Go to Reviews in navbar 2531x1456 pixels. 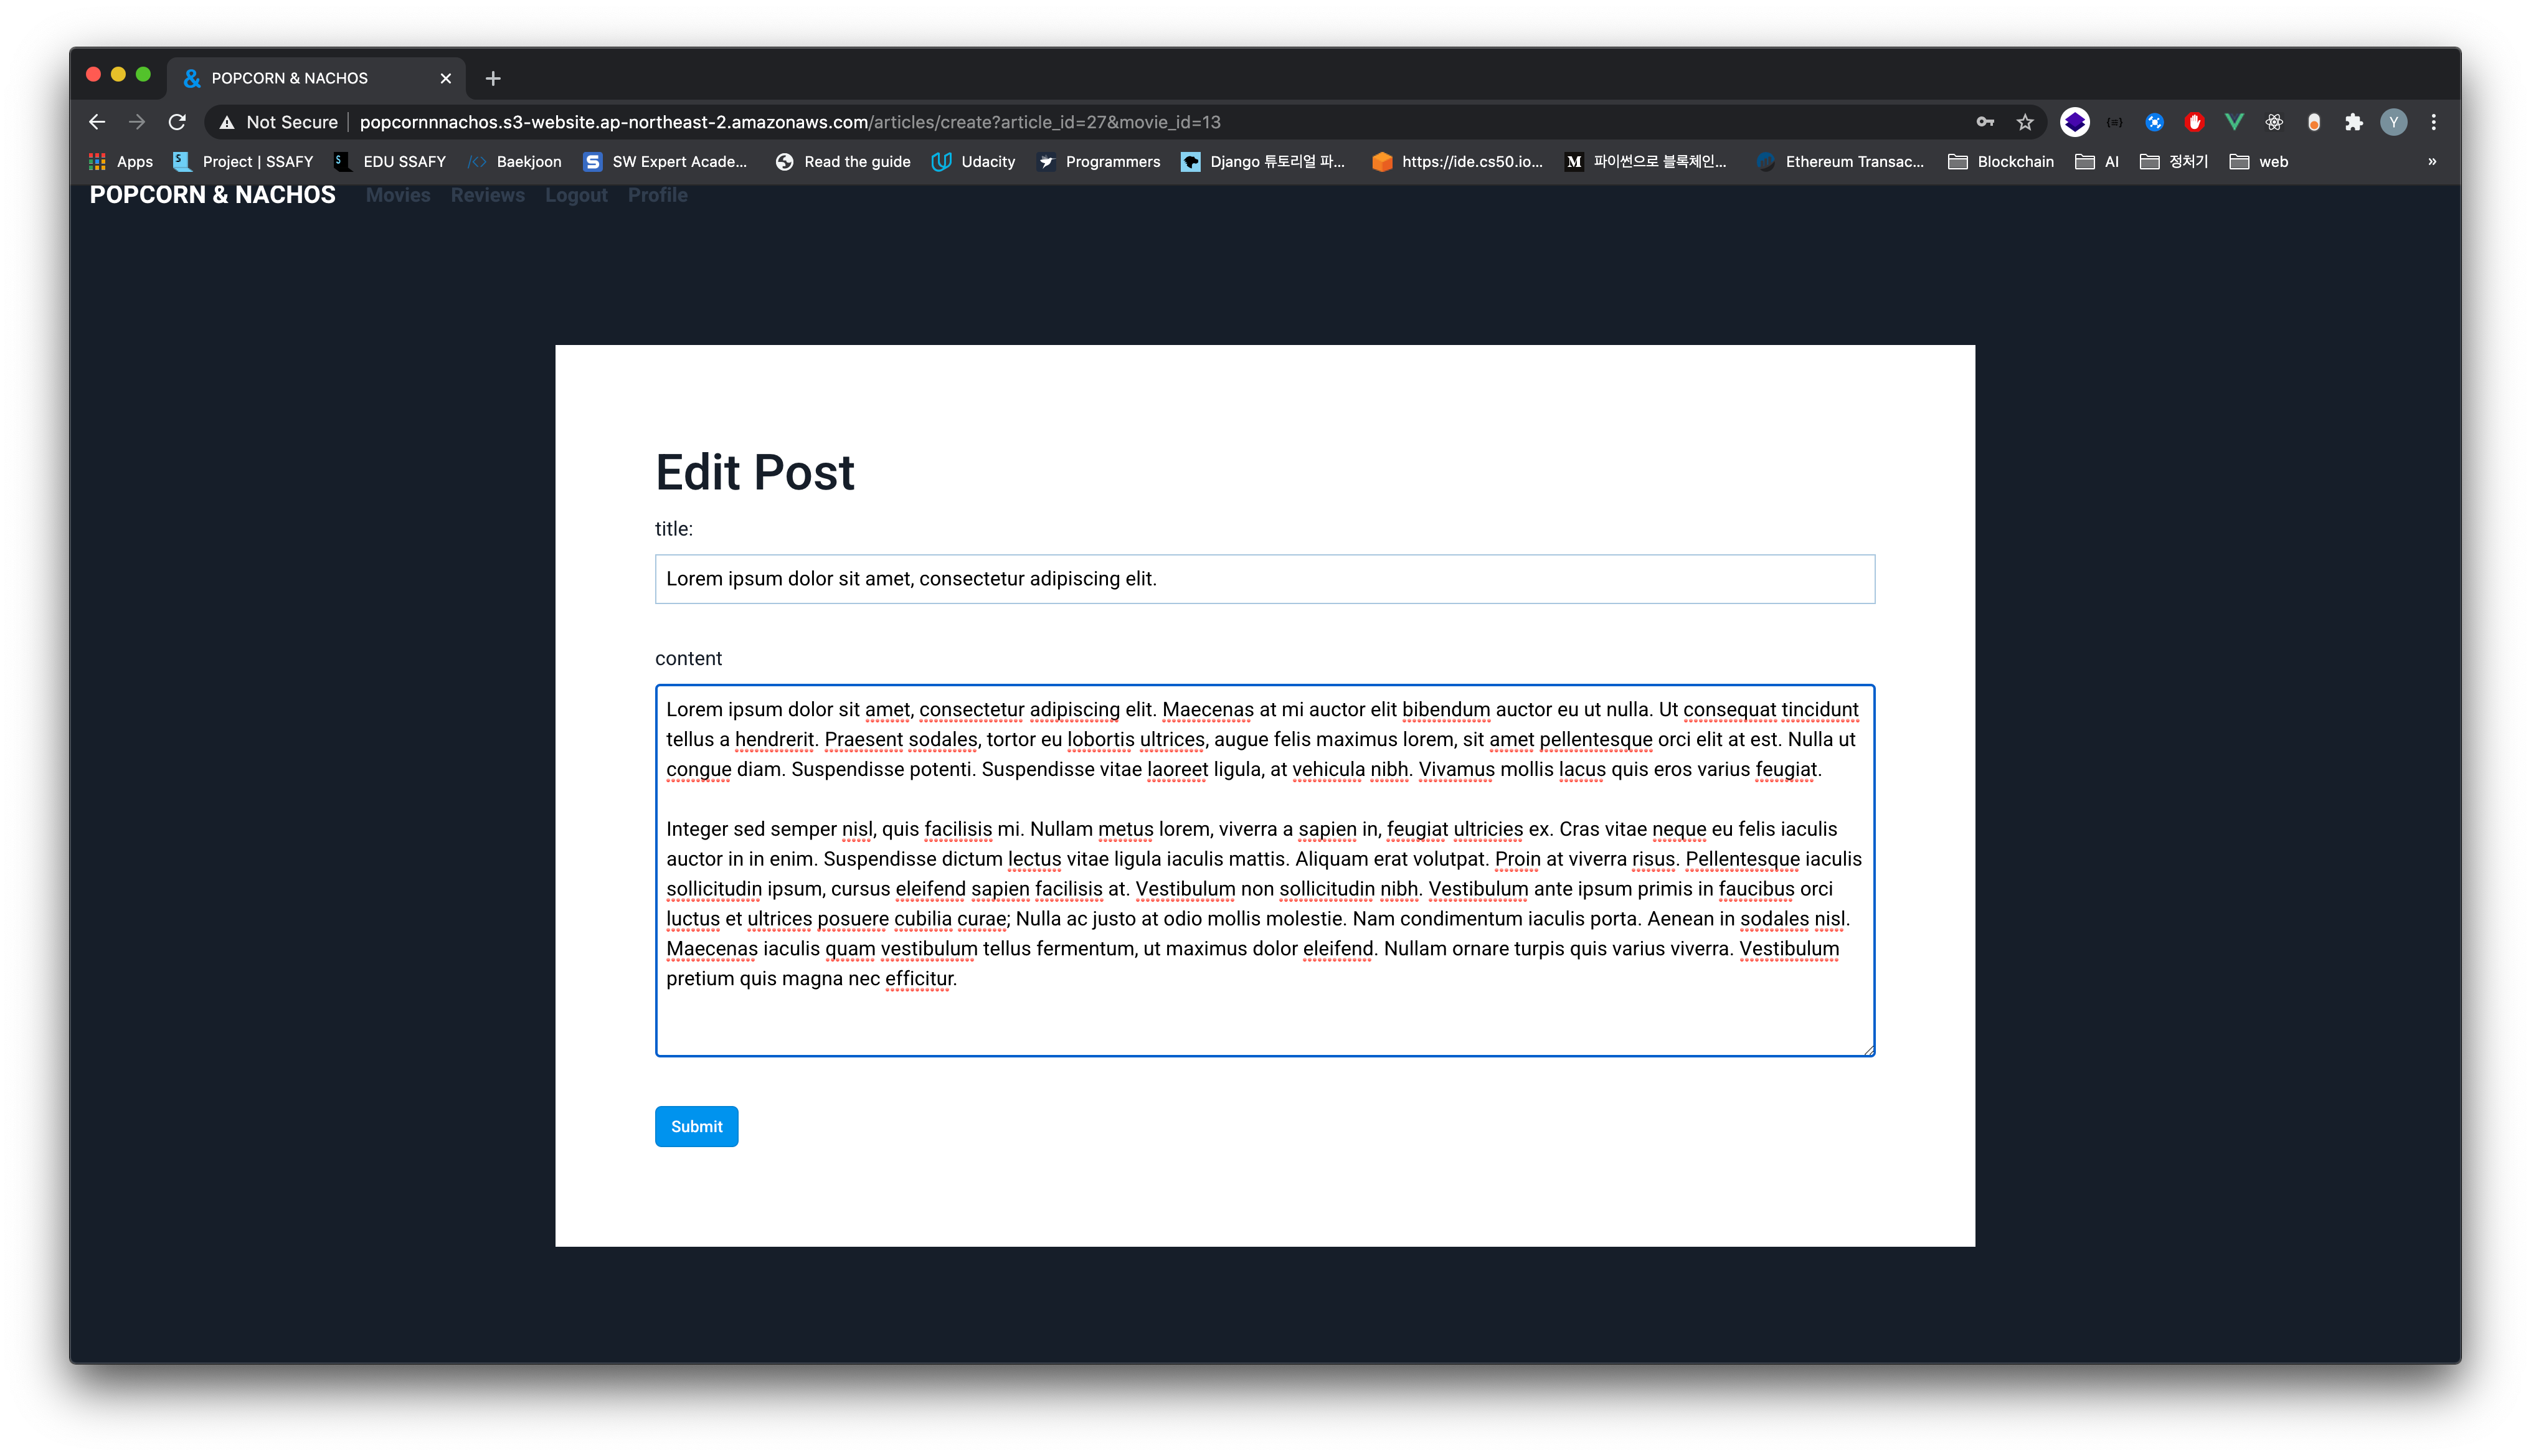pos(488,195)
